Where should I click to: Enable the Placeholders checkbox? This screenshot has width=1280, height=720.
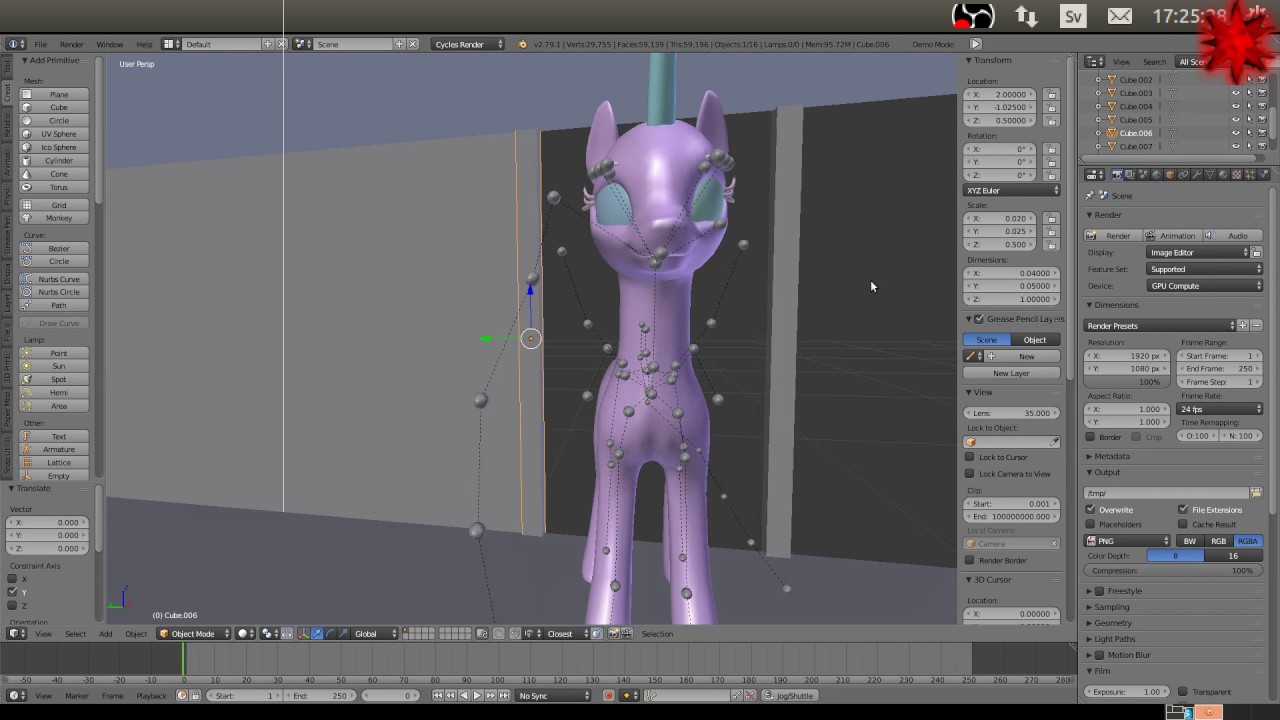click(x=1091, y=524)
